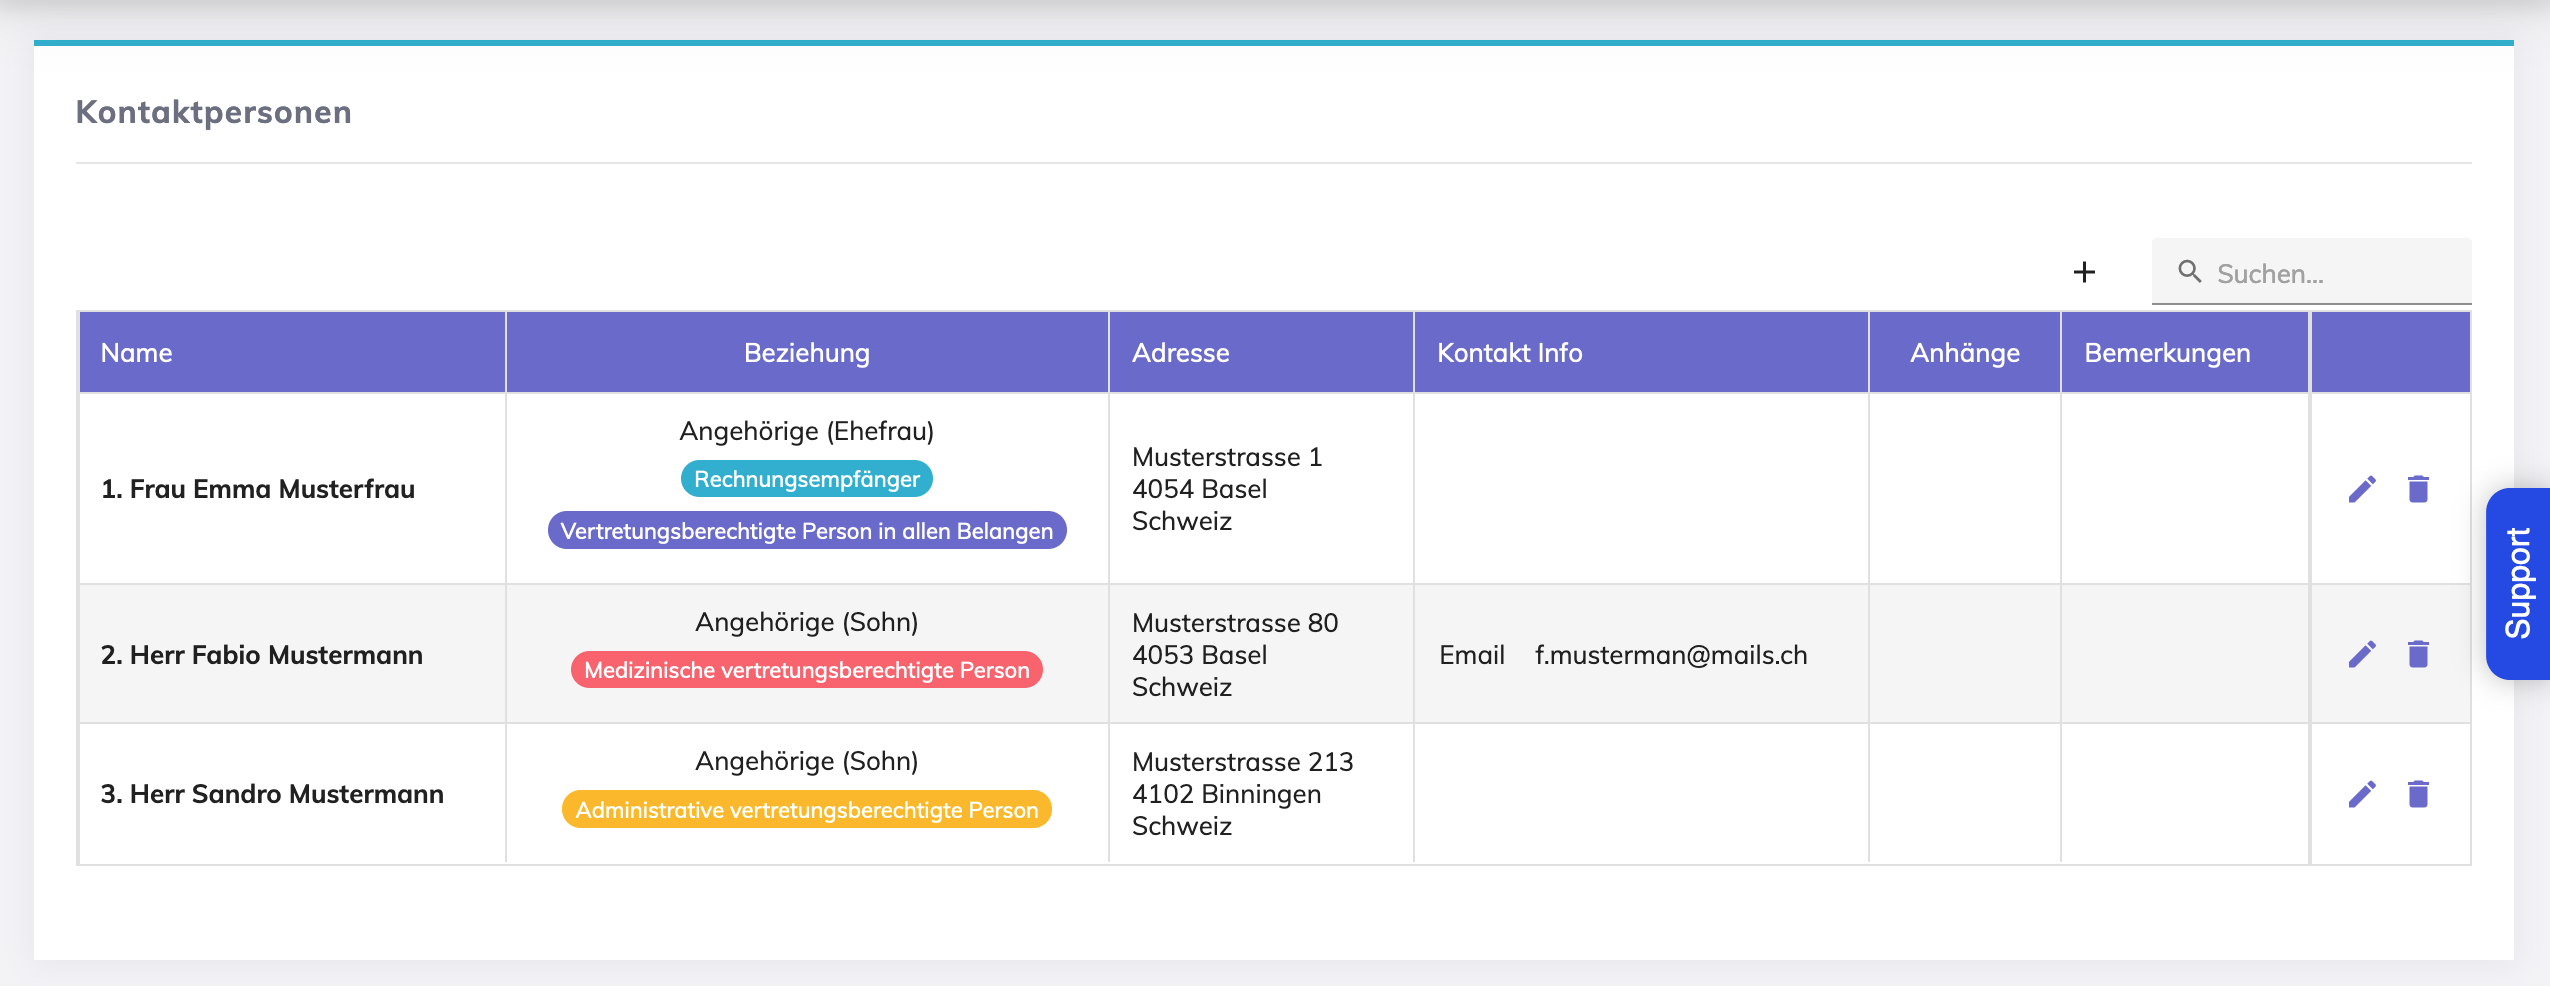Image resolution: width=2550 pixels, height=986 pixels.
Task: Sort by the Name column header
Action: tap(136, 353)
